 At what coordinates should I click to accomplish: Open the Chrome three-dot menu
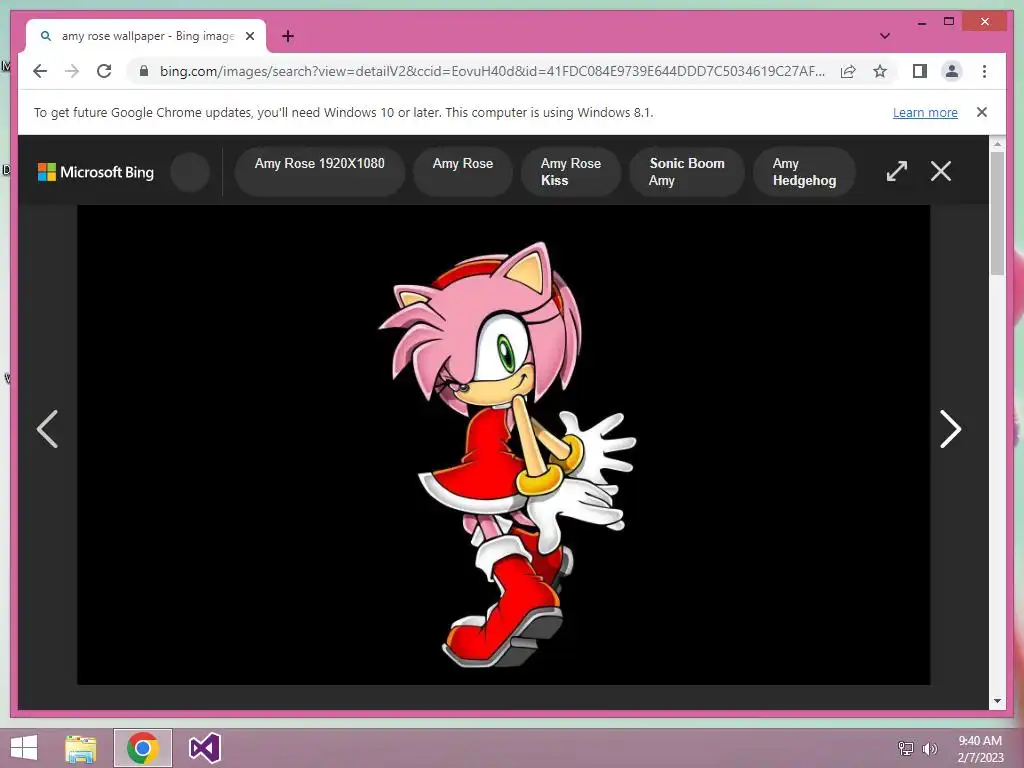(984, 71)
